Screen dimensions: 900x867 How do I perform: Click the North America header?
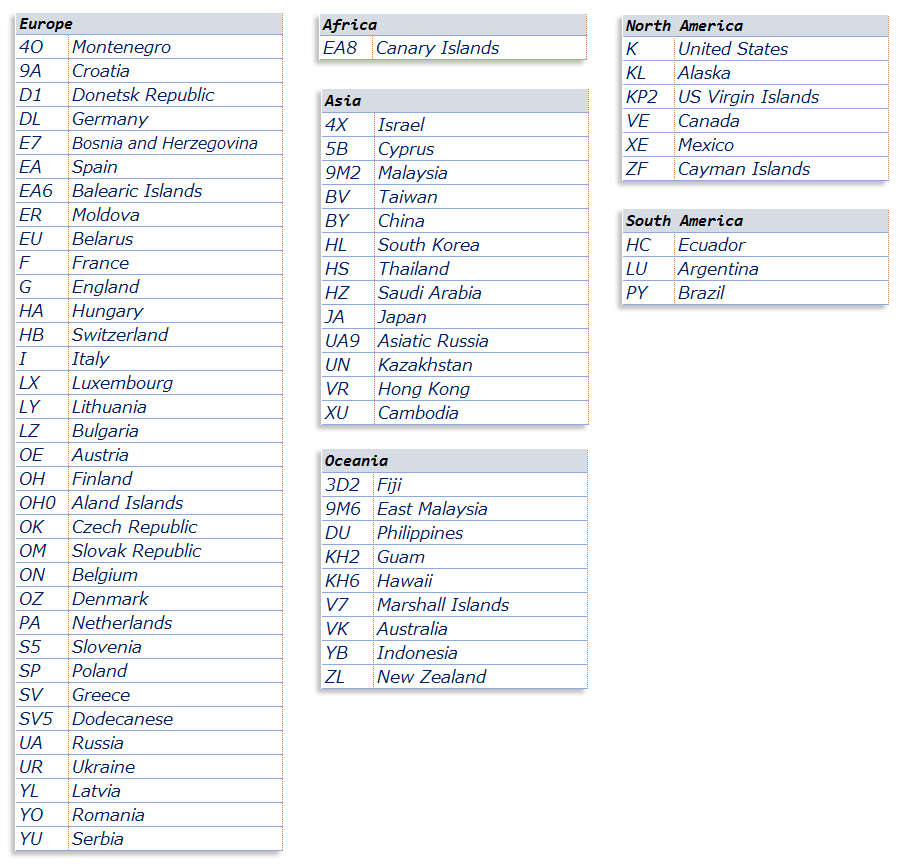(684, 26)
